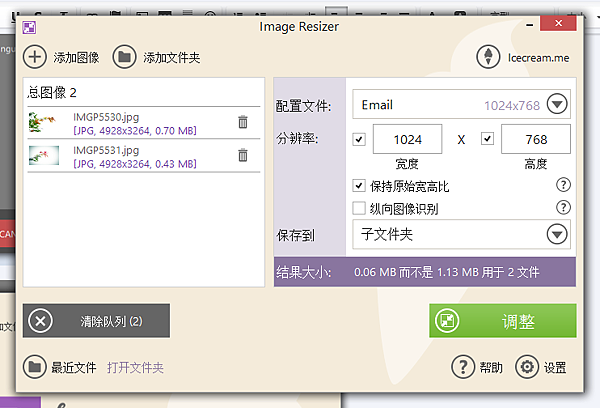Toggle the width checkbox next to 1024
600x408 pixels.
click(359, 139)
